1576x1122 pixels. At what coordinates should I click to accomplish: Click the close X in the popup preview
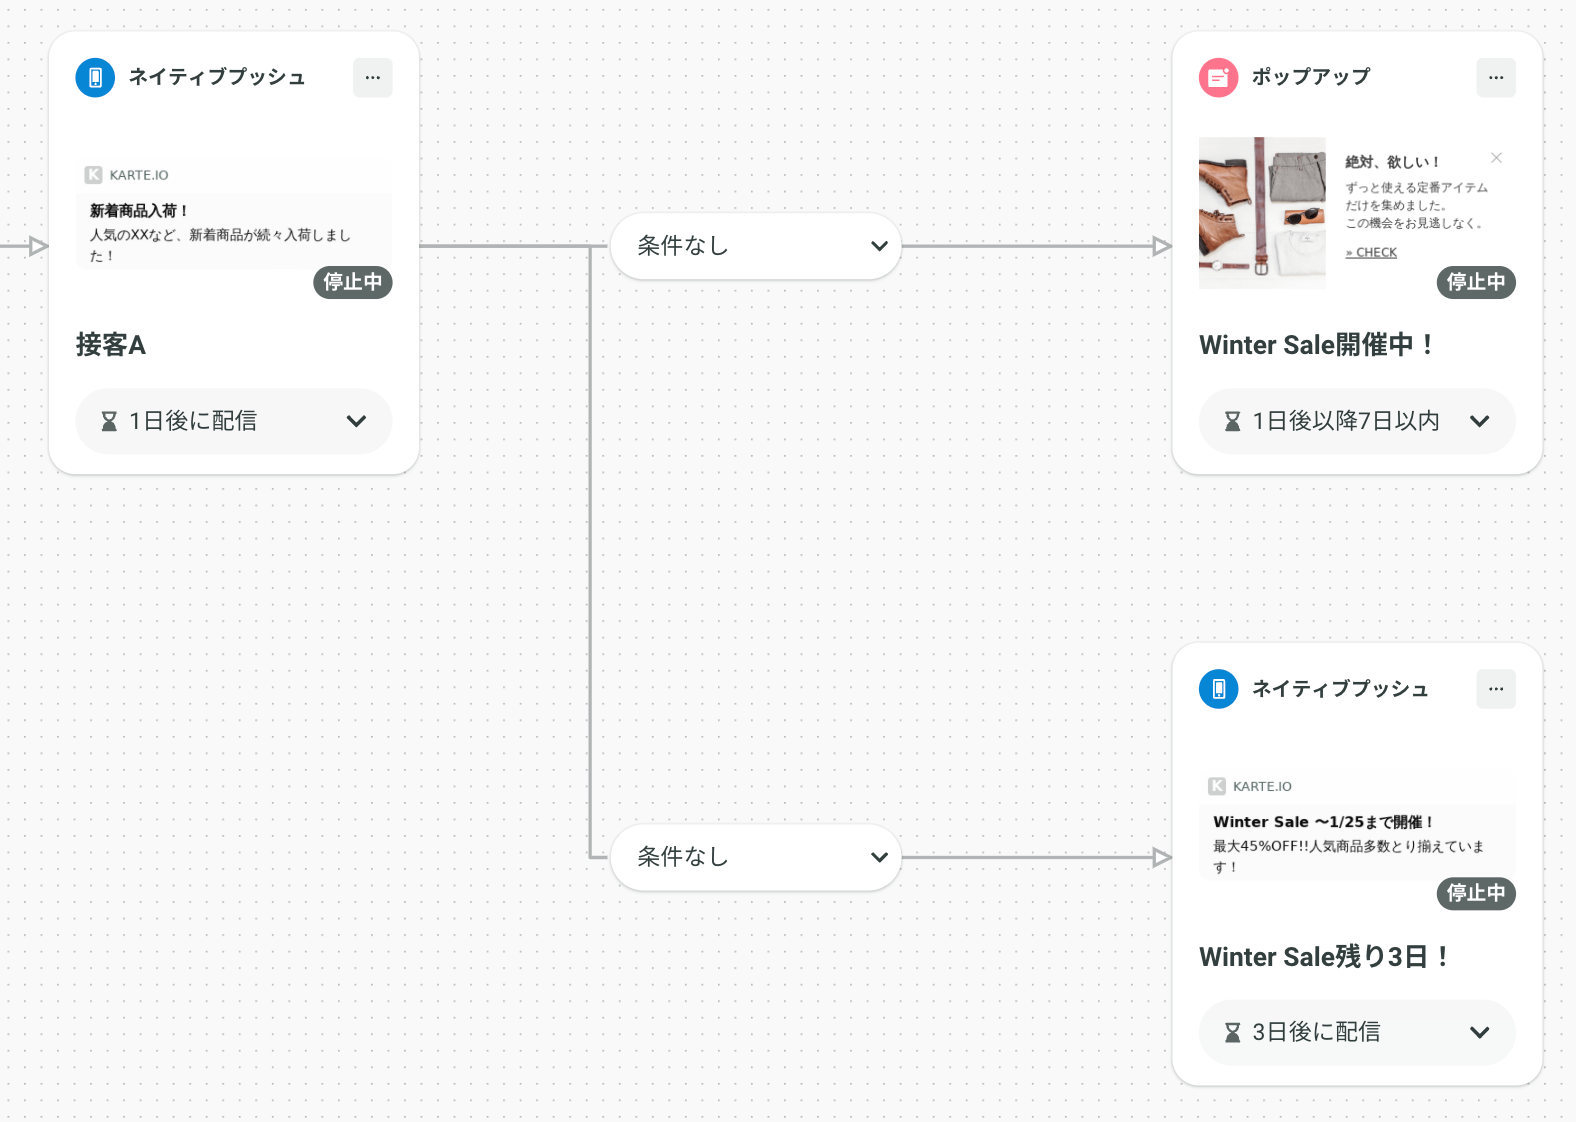coord(1496,158)
